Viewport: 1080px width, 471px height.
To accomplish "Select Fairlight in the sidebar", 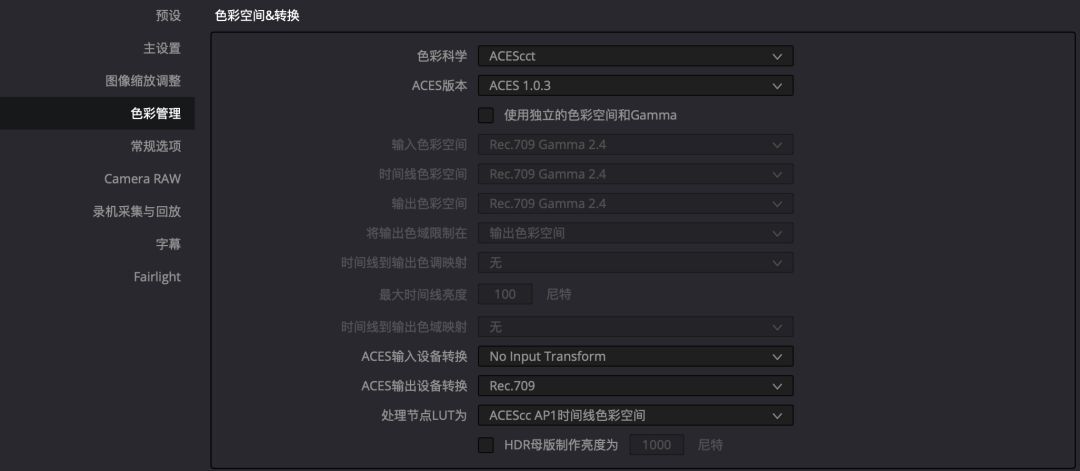I will [157, 276].
